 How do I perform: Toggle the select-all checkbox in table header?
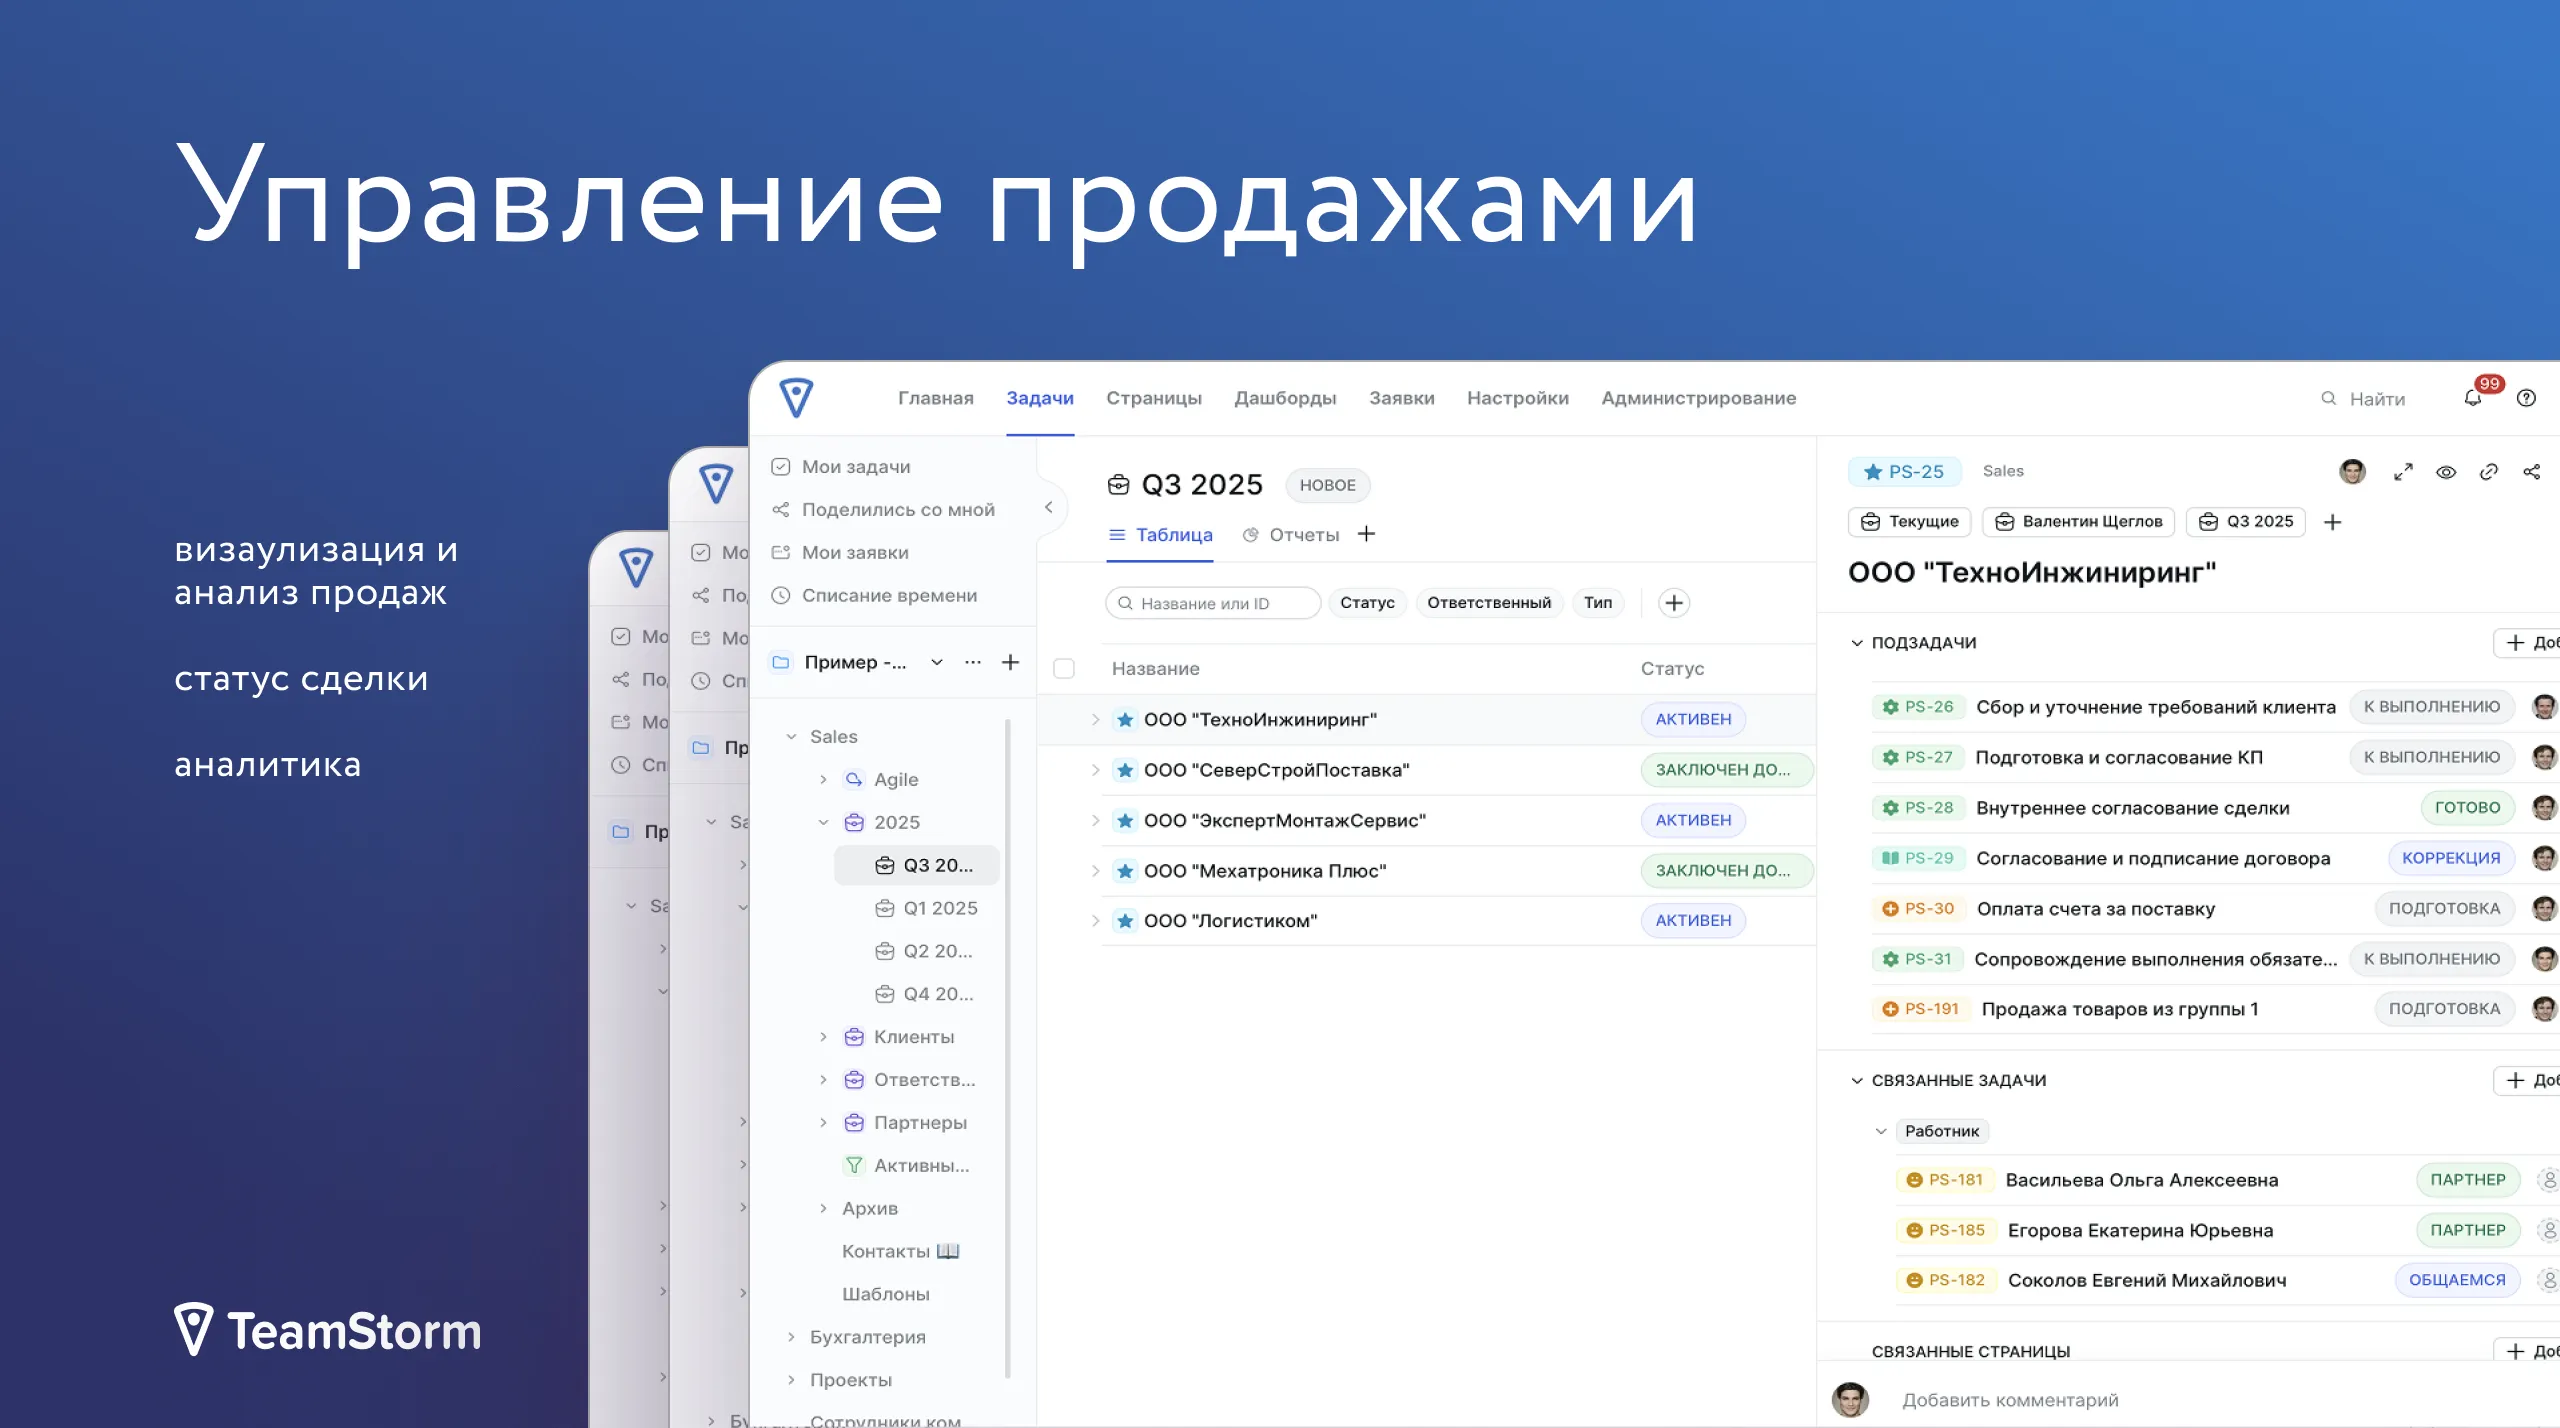(x=1064, y=668)
